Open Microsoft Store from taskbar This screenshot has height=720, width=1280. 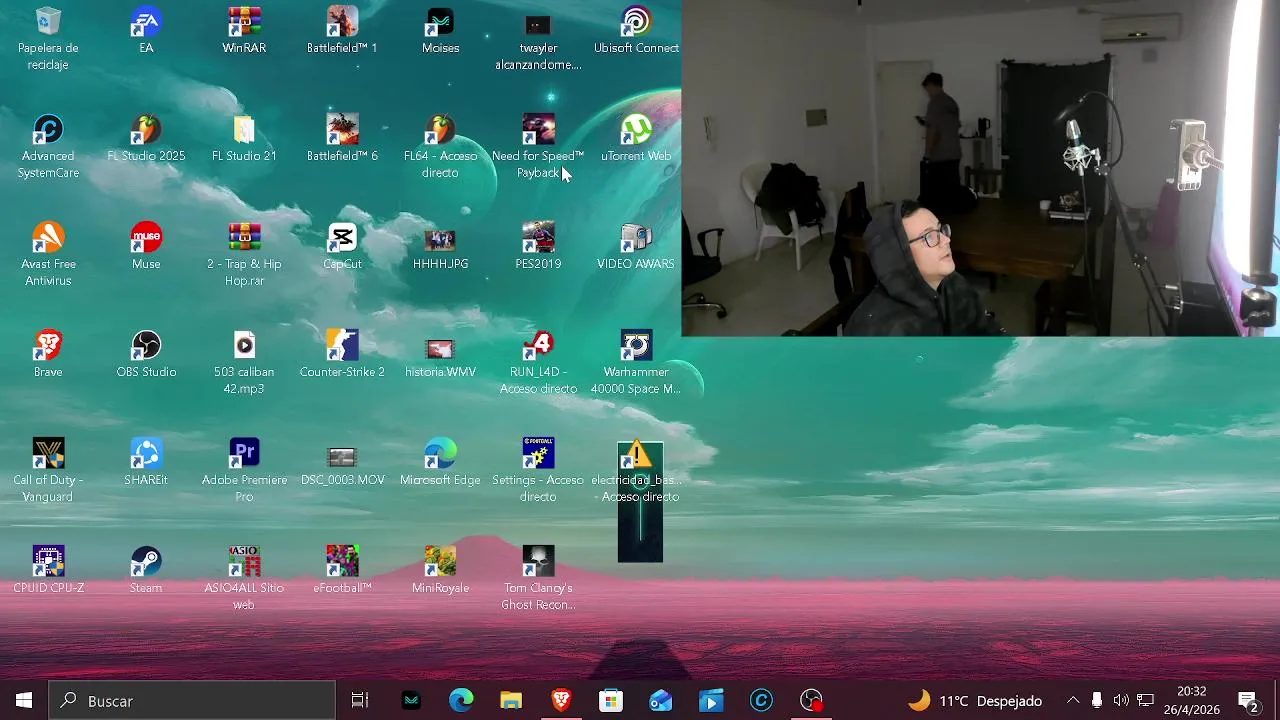(611, 701)
